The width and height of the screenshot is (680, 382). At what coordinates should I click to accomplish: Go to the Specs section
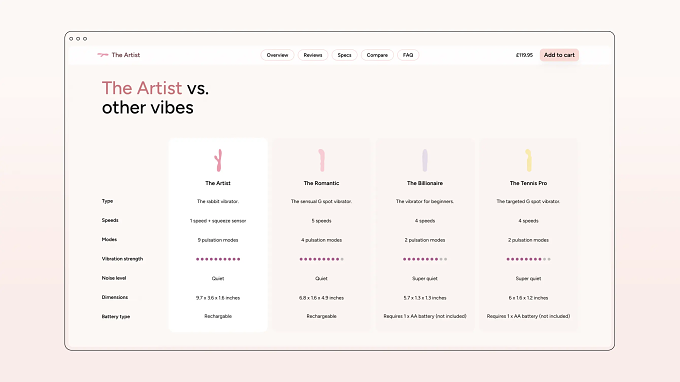pos(344,55)
